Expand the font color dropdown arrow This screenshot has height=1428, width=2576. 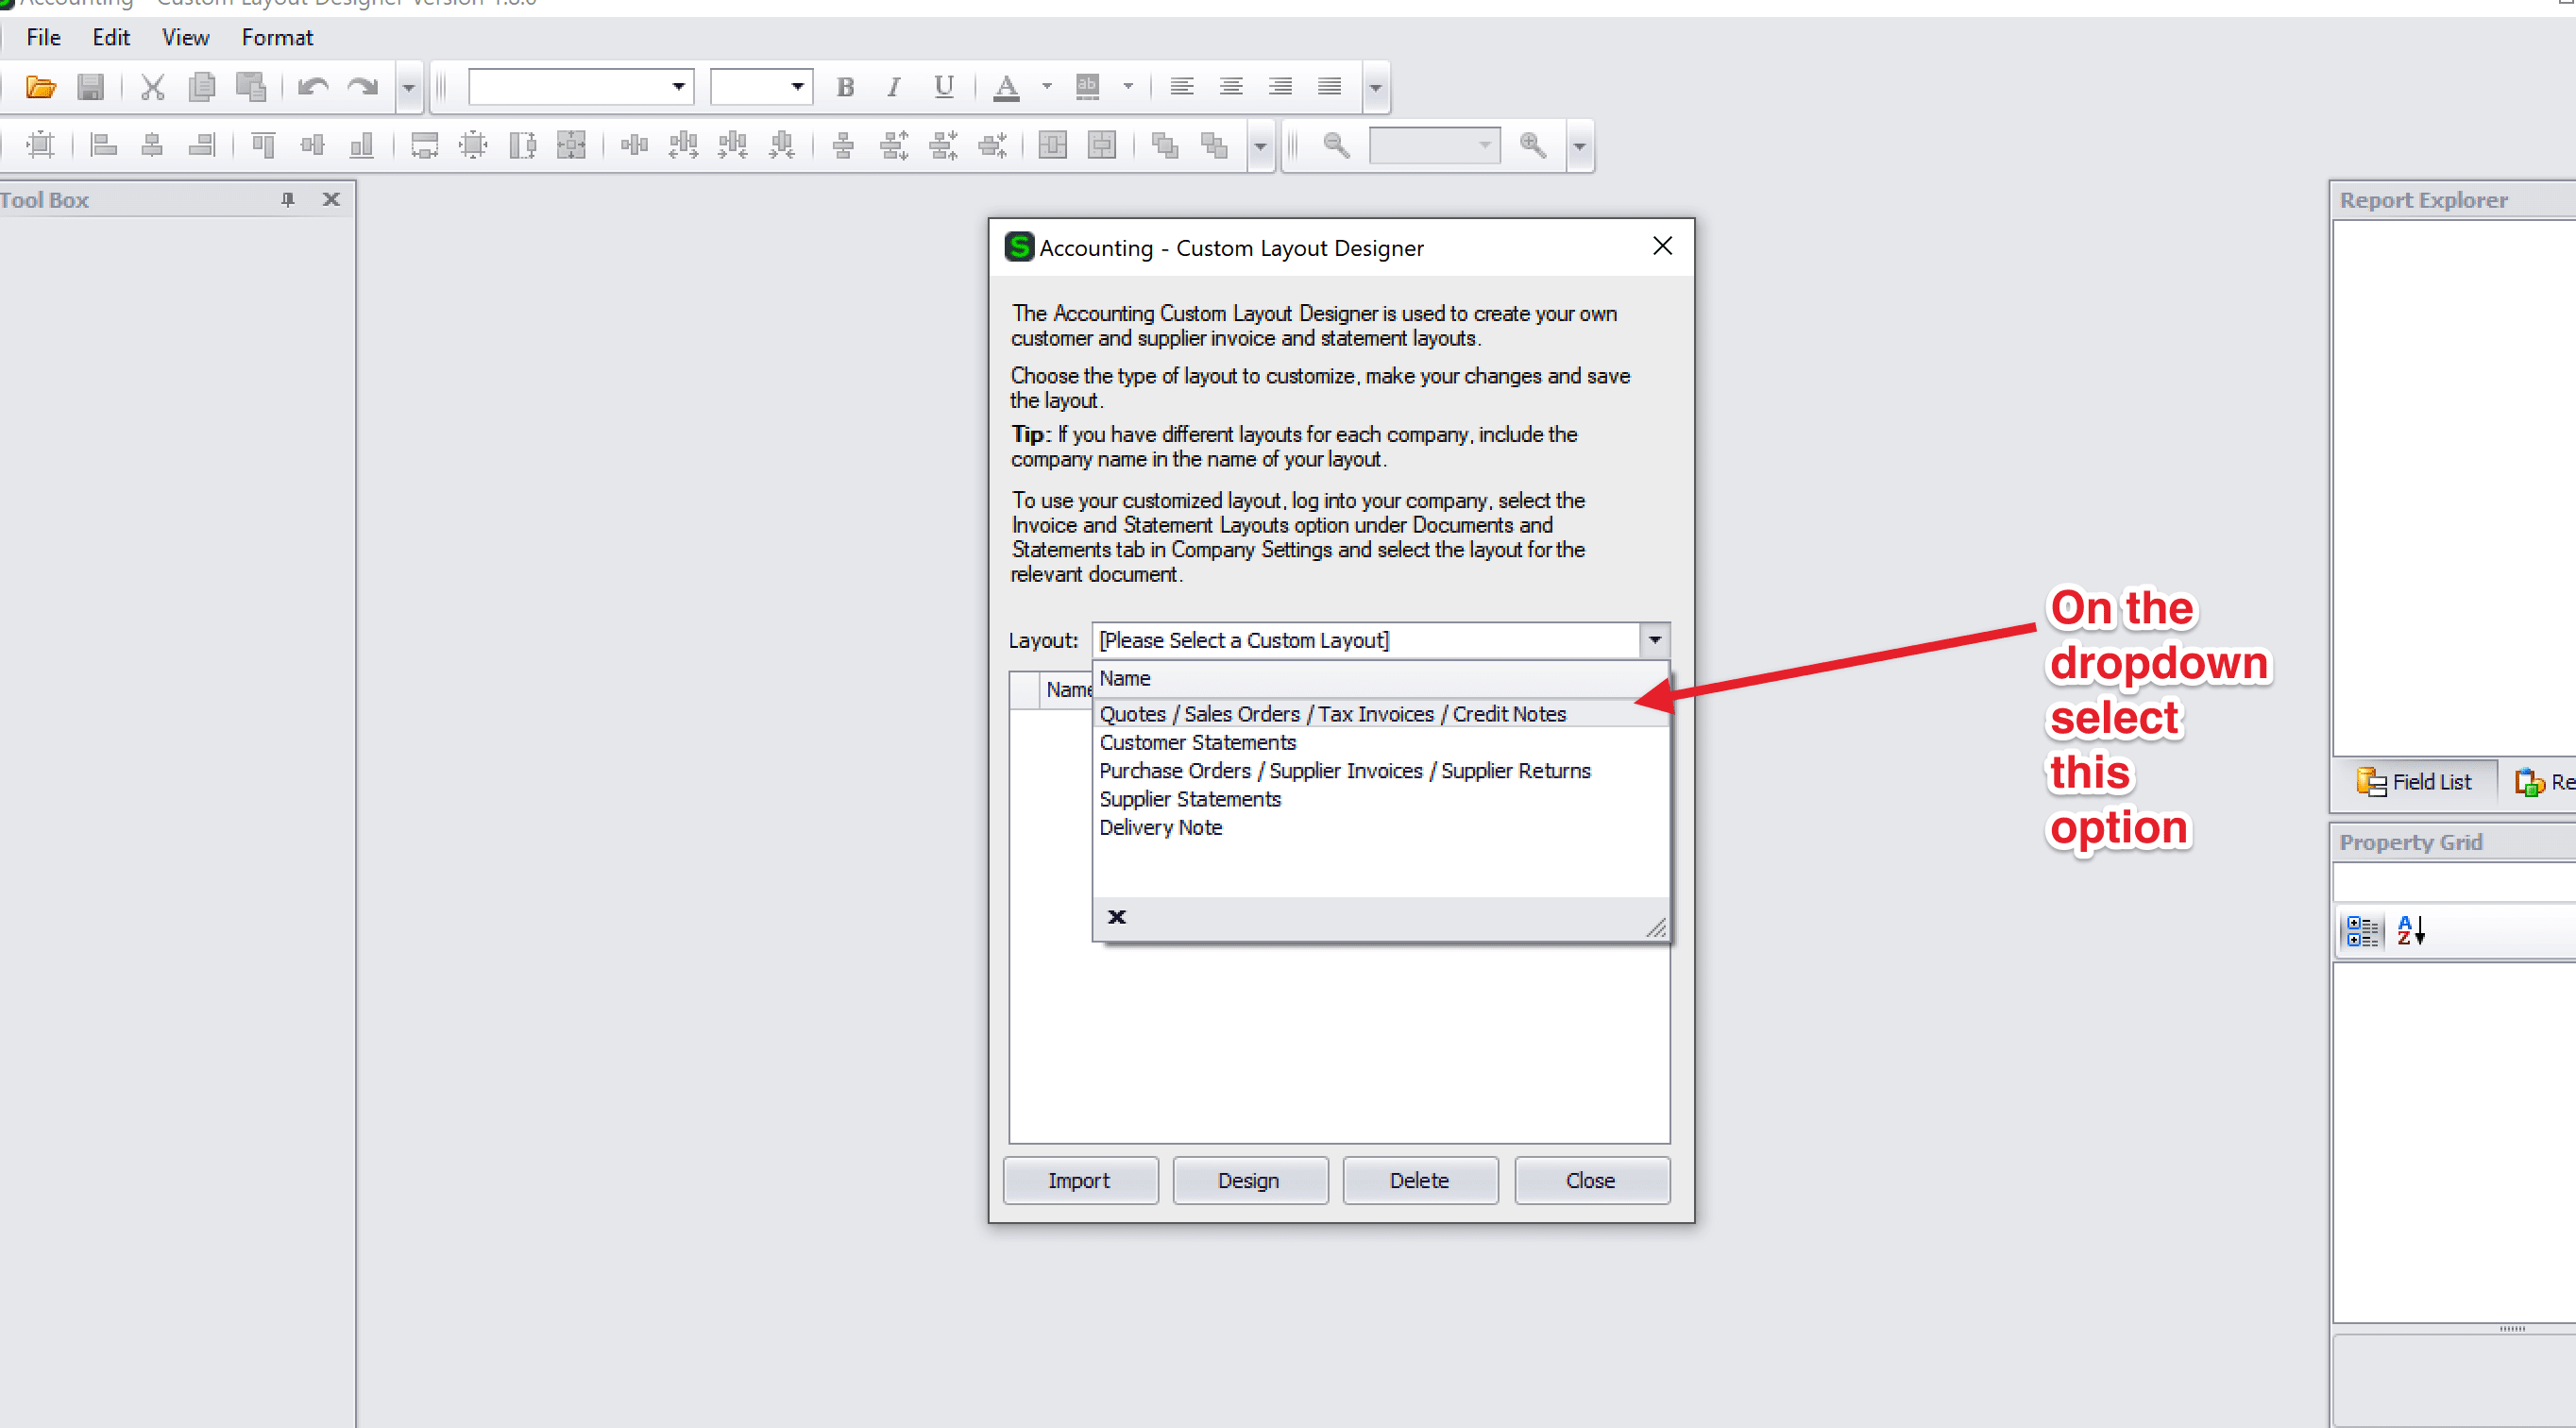click(1046, 87)
